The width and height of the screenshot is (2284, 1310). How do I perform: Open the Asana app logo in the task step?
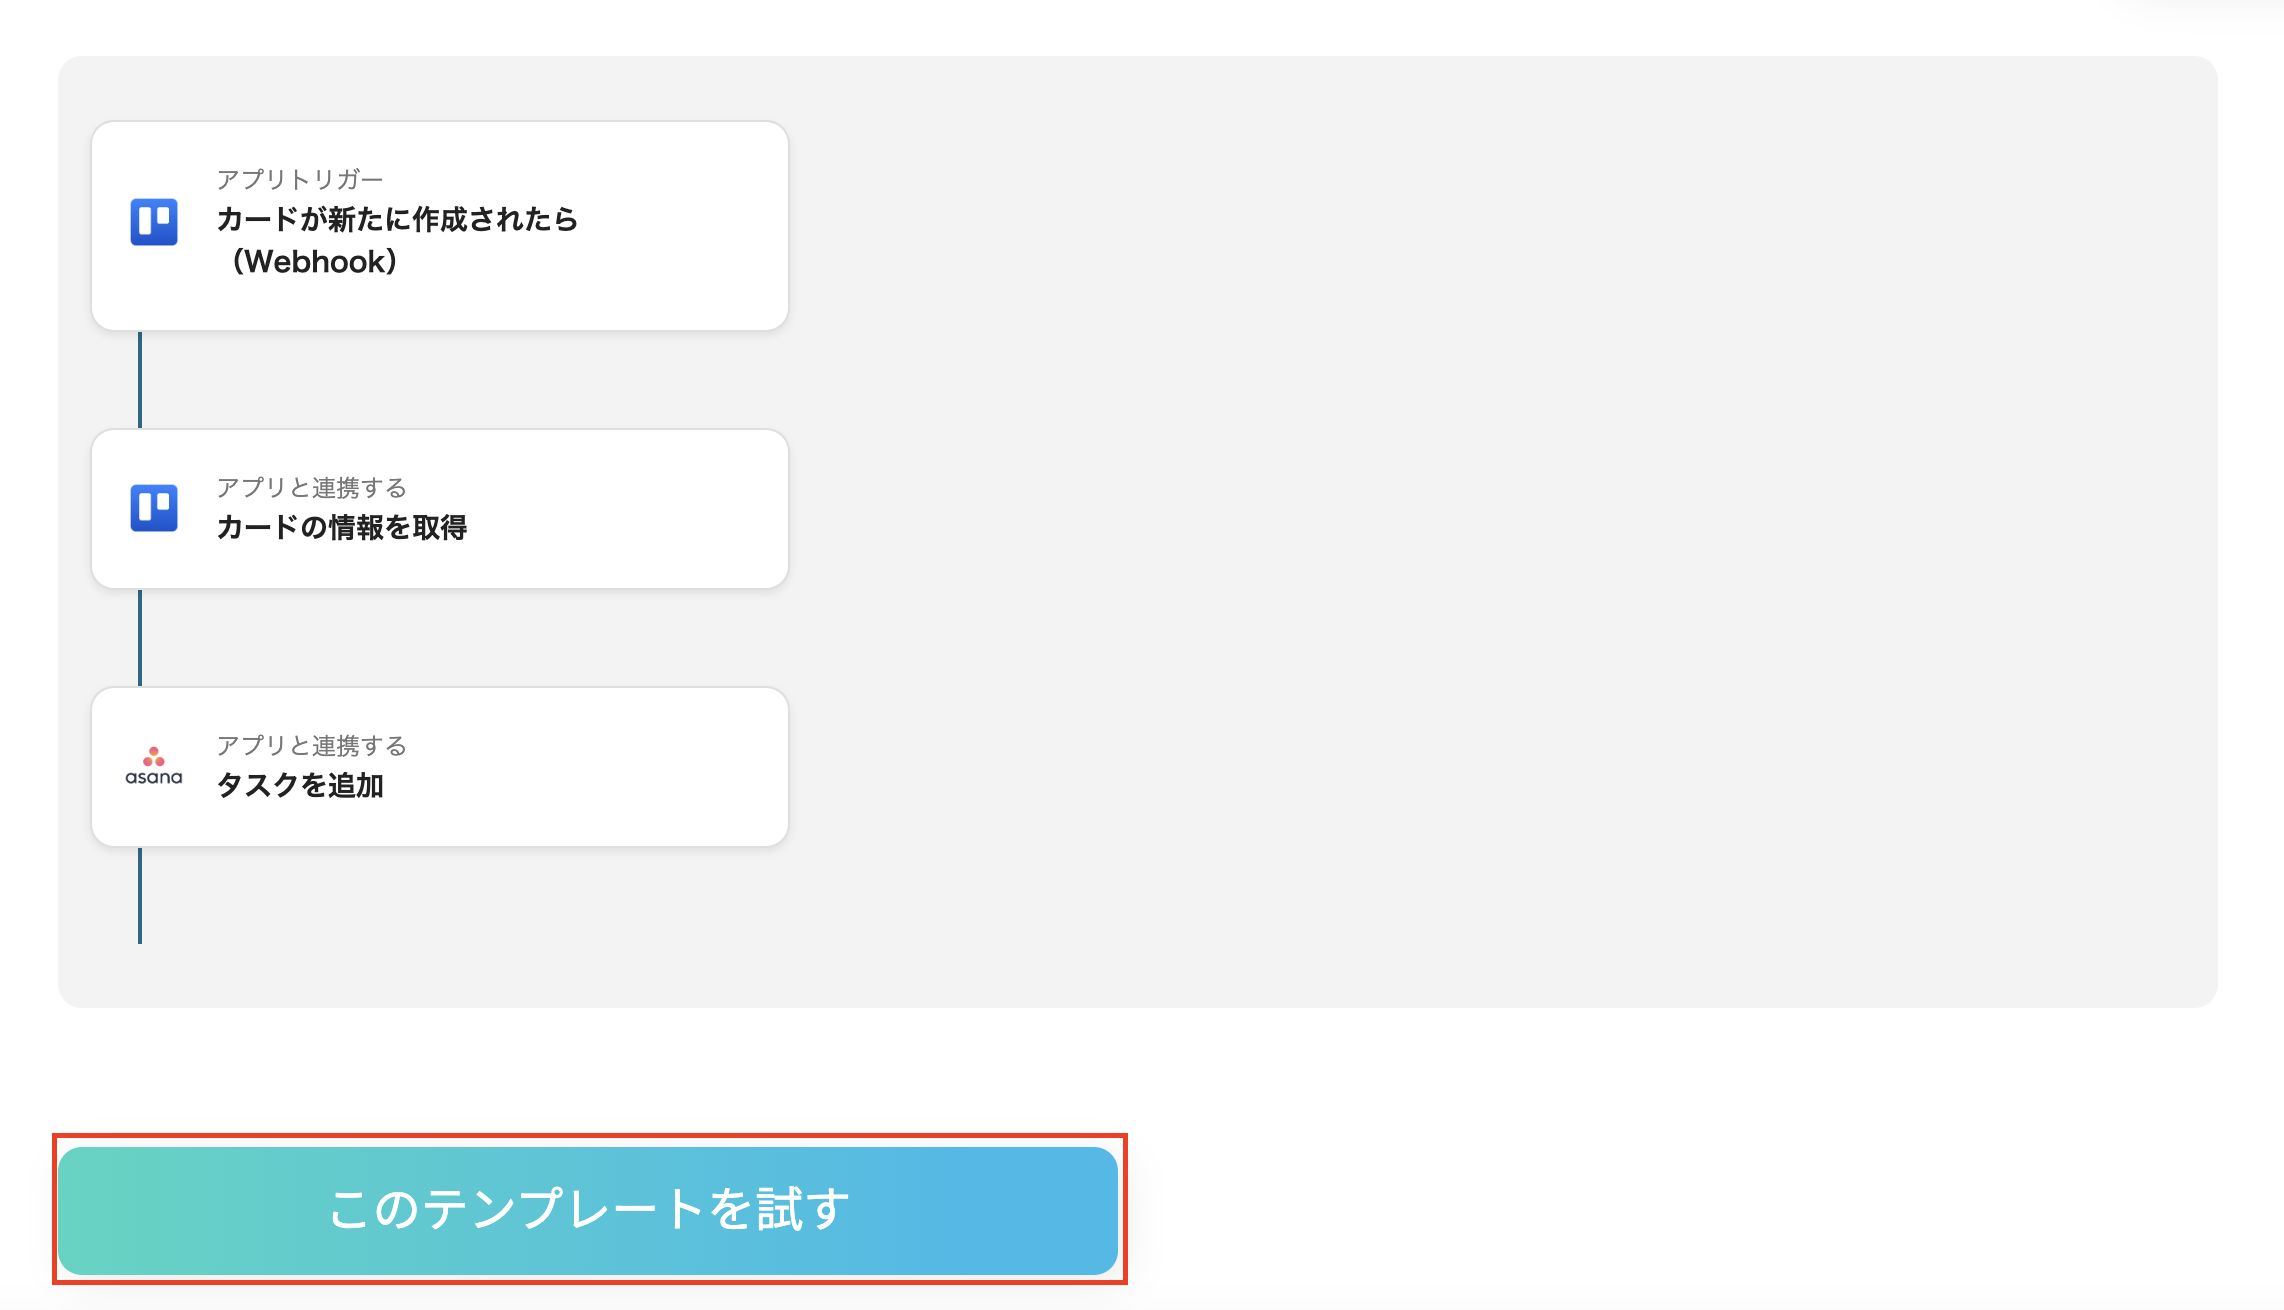153,765
